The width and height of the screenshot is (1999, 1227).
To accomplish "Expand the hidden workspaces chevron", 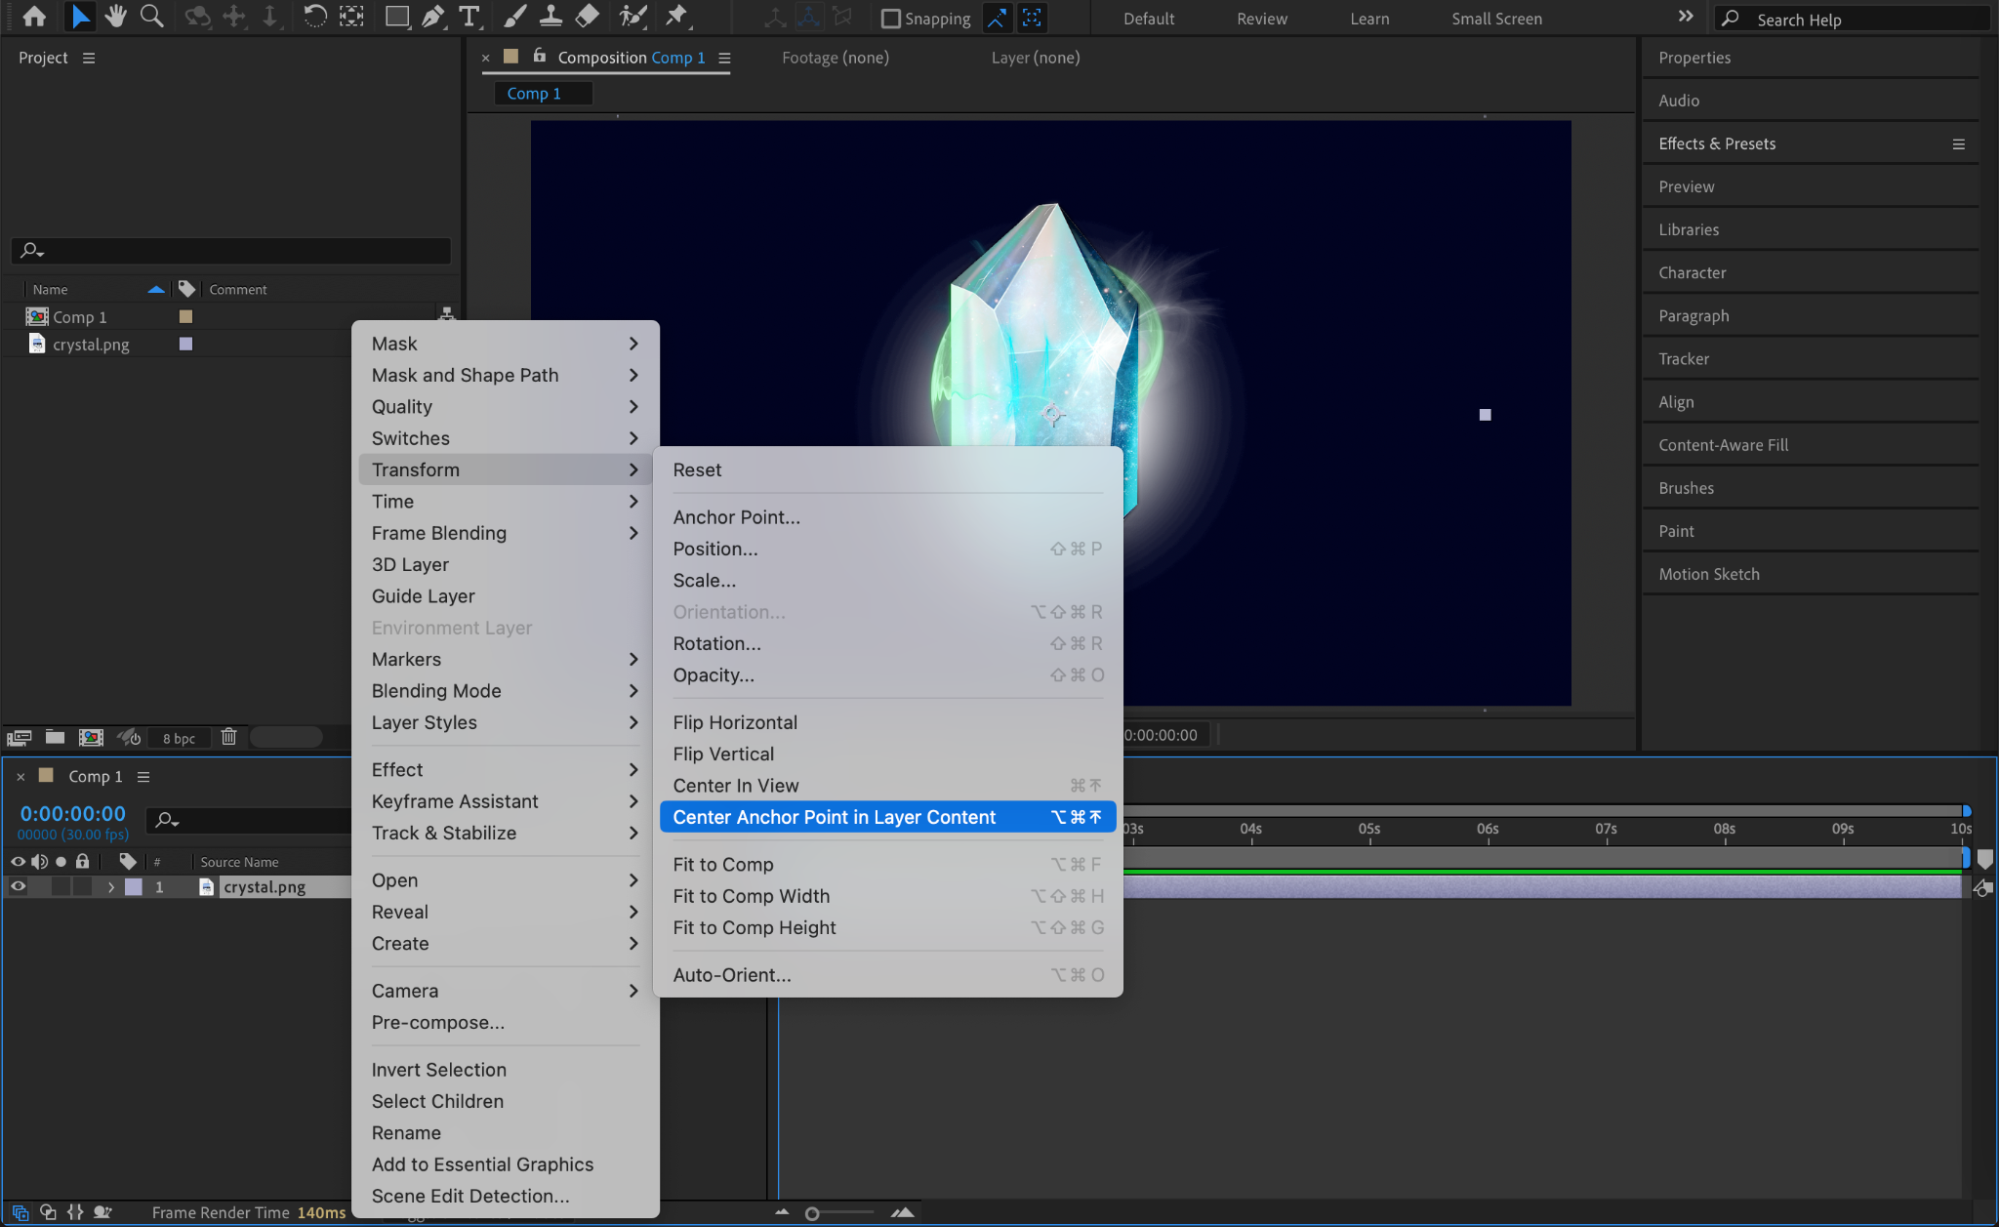I will (1685, 17).
